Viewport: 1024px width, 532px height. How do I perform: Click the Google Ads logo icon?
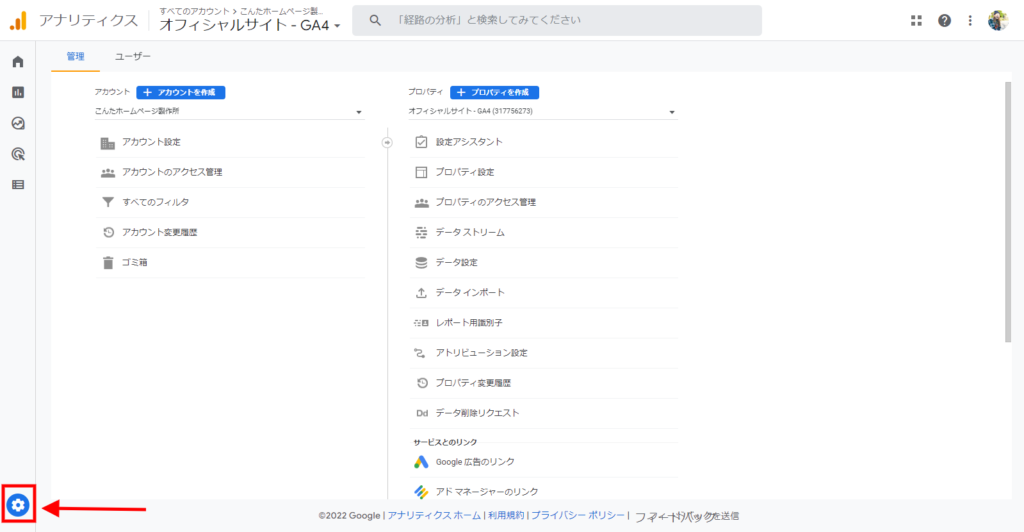click(421, 462)
